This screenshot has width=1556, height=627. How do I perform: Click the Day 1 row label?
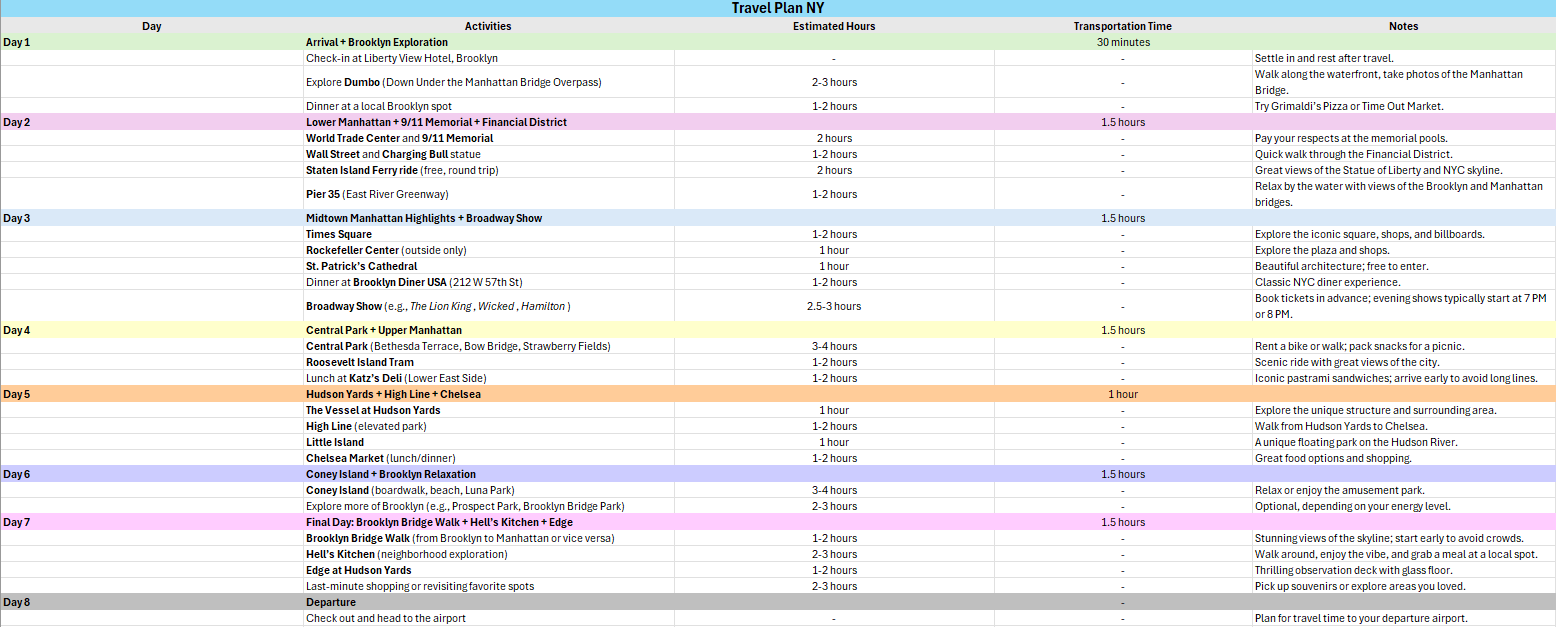pyautogui.click(x=17, y=42)
